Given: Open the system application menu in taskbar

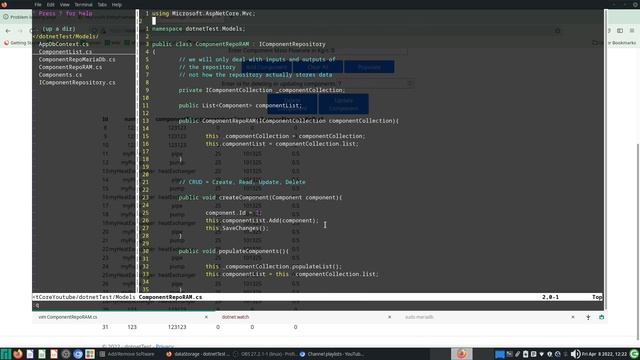Looking at the screenshot, I should point(5,354).
